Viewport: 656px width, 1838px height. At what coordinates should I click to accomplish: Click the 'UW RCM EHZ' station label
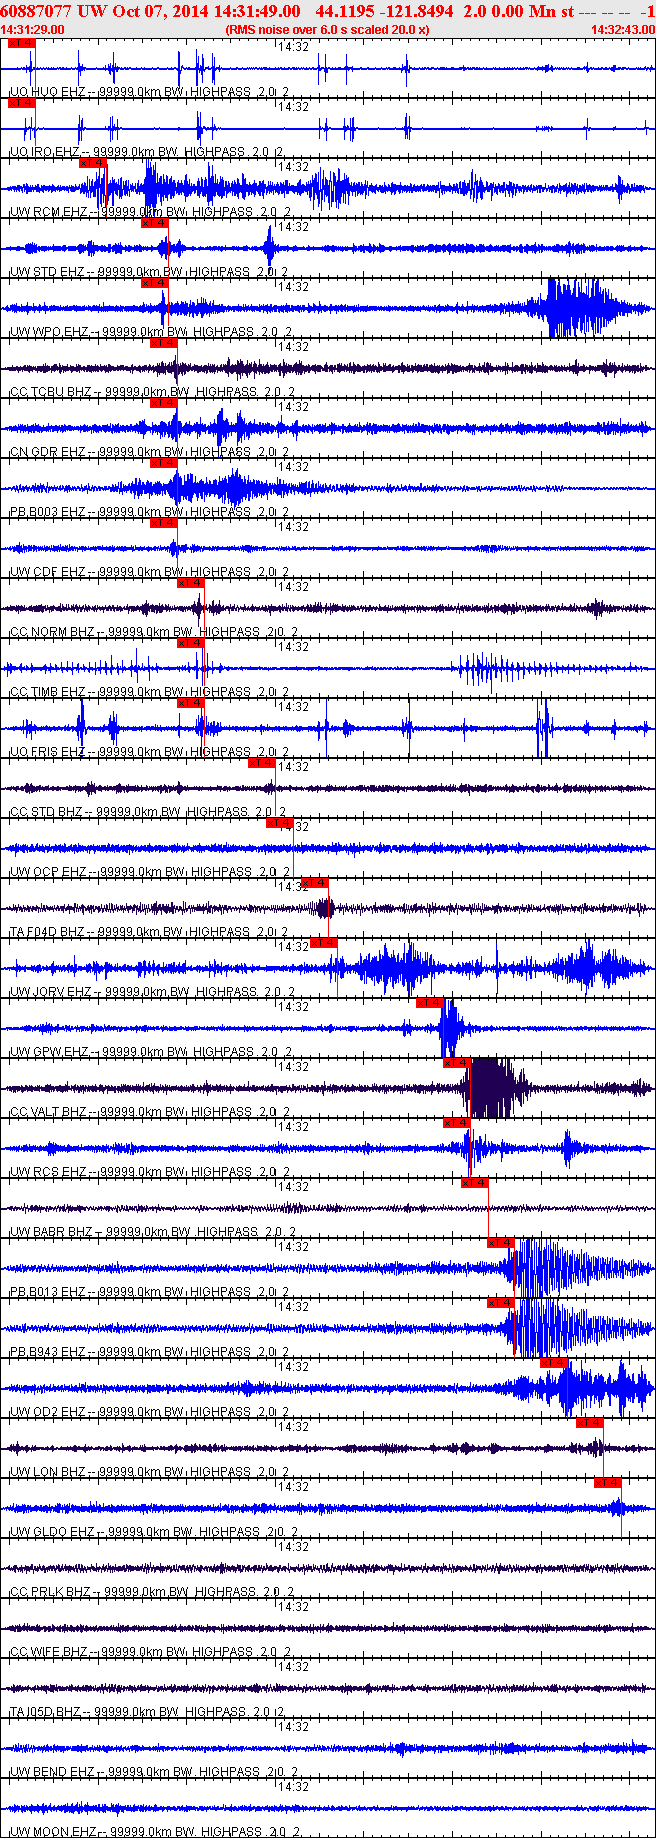(x=48, y=212)
